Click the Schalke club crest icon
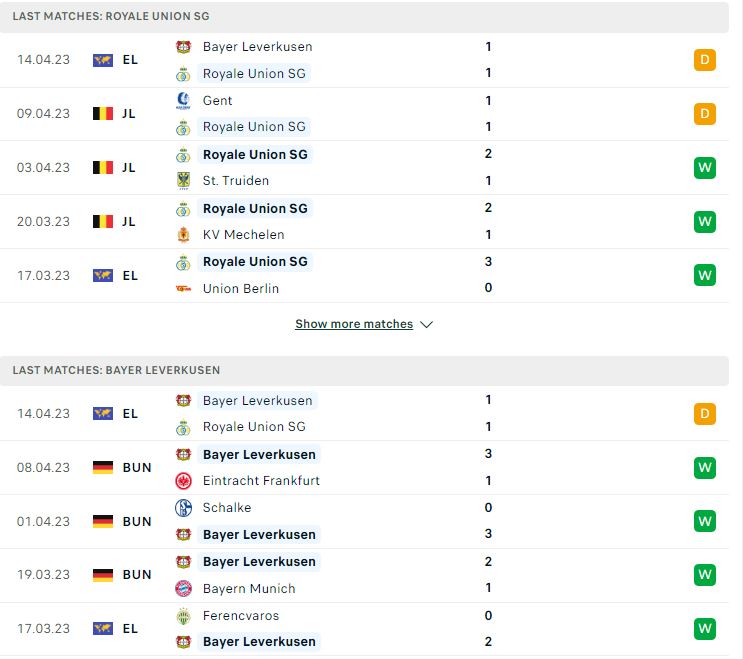 (x=183, y=508)
